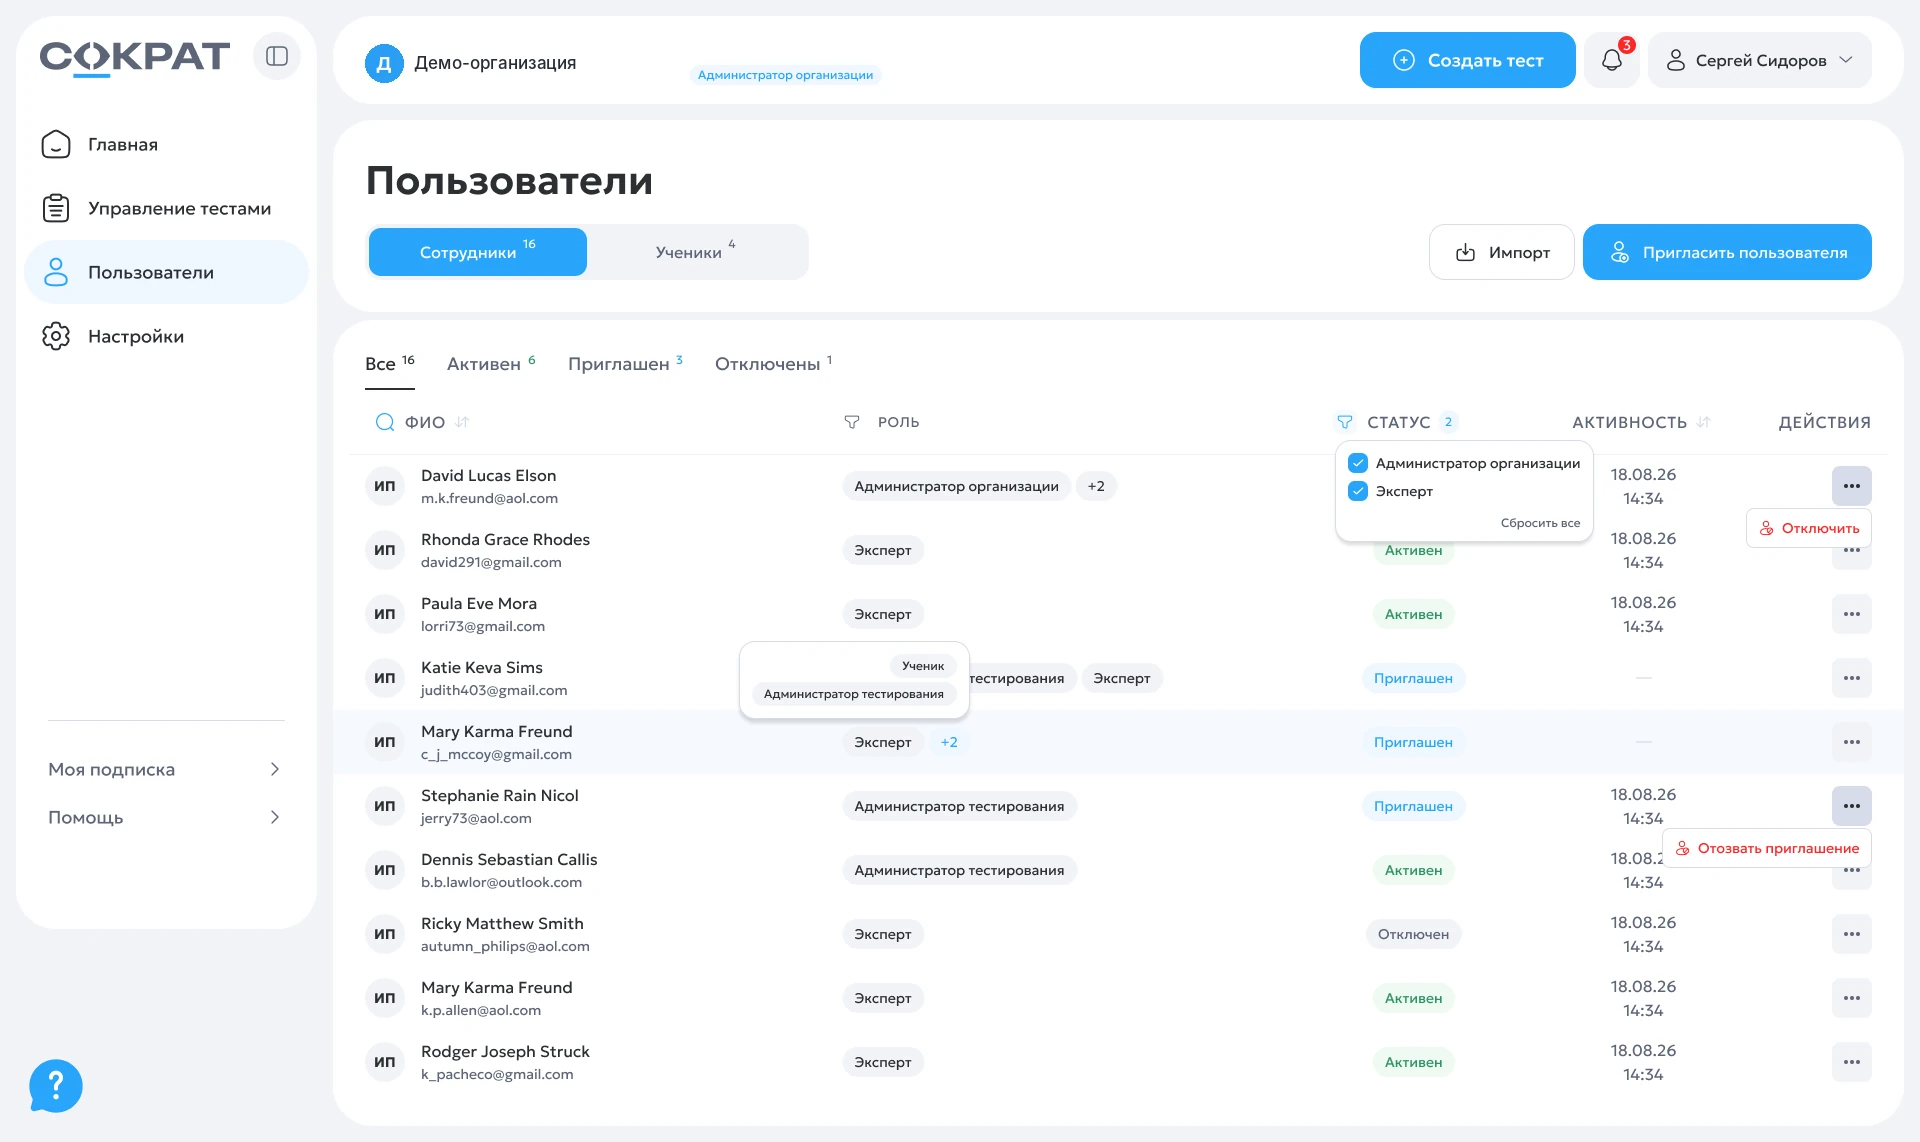The height and width of the screenshot is (1142, 1920).
Task: Switch to the Ученики tab
Action: (x=697, y=252)
